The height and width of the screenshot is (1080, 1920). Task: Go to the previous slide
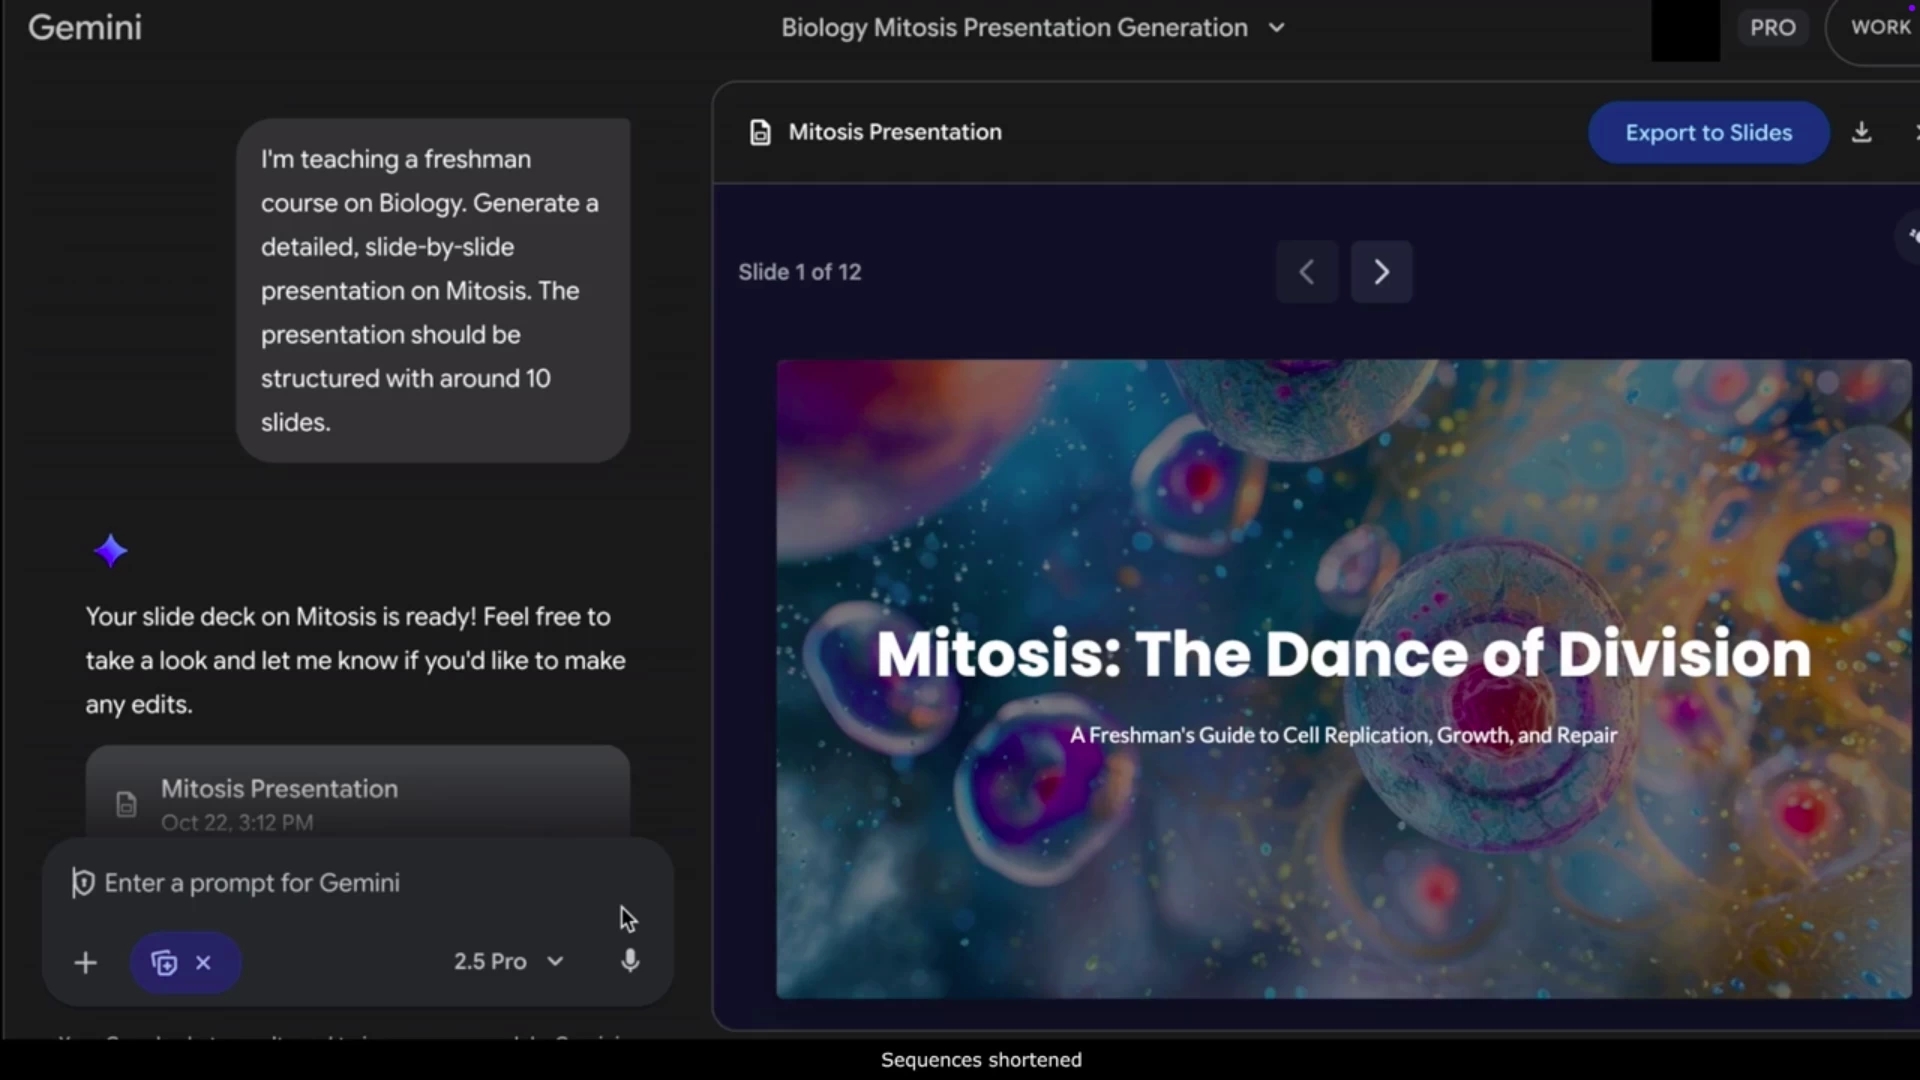[1306, 271]
